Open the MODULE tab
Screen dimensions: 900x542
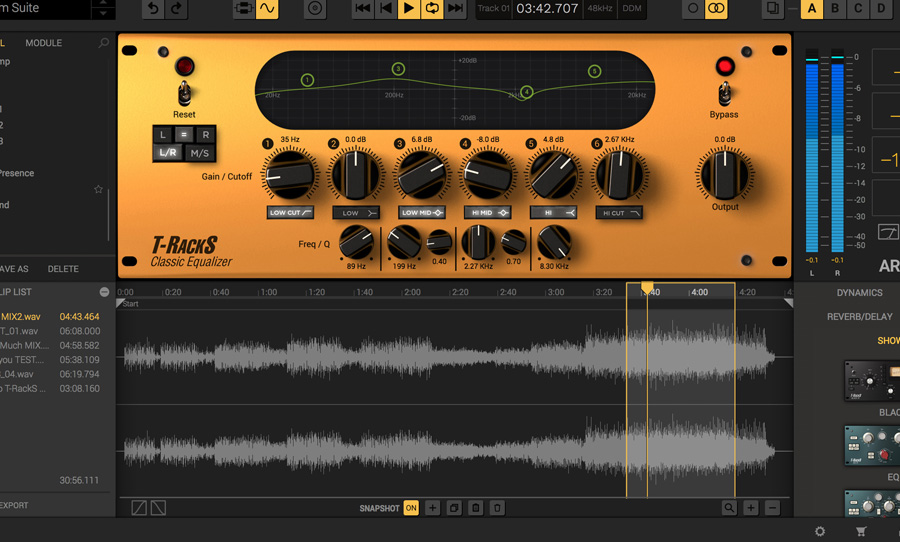pos(44,43)
